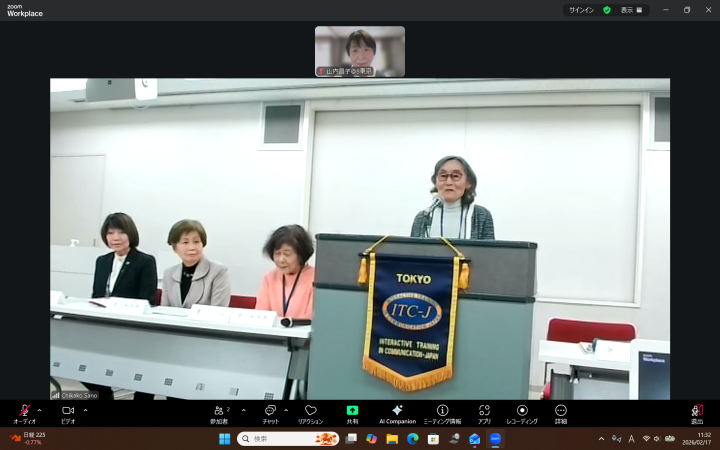Open the chat panel
The image size is (720, 450).
tap(270, 411)
